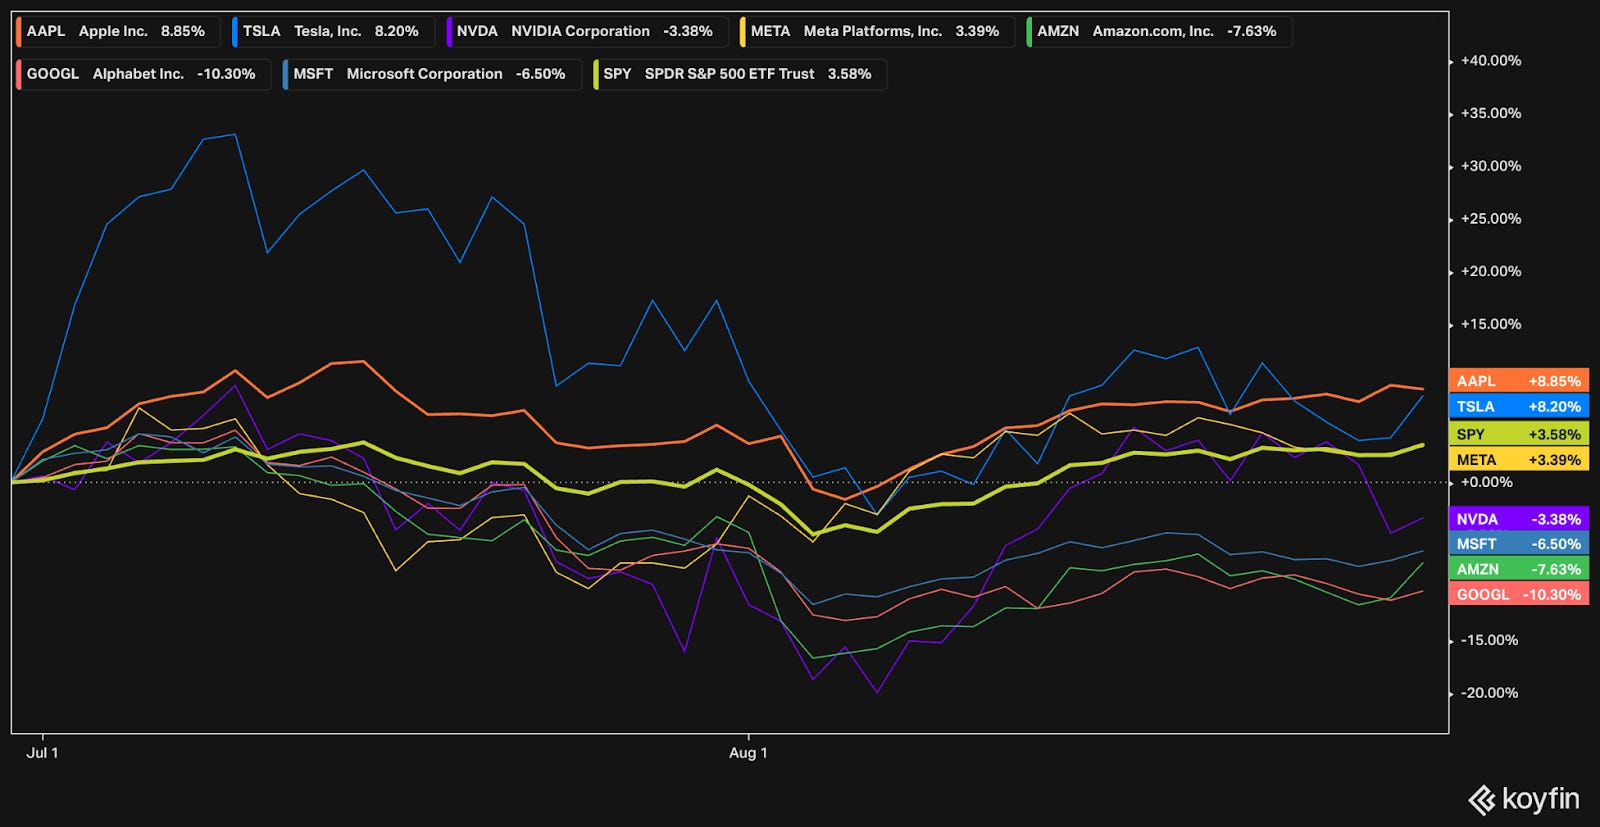
Task: Click the +30.00% axis label
Action: [1491, 166]
